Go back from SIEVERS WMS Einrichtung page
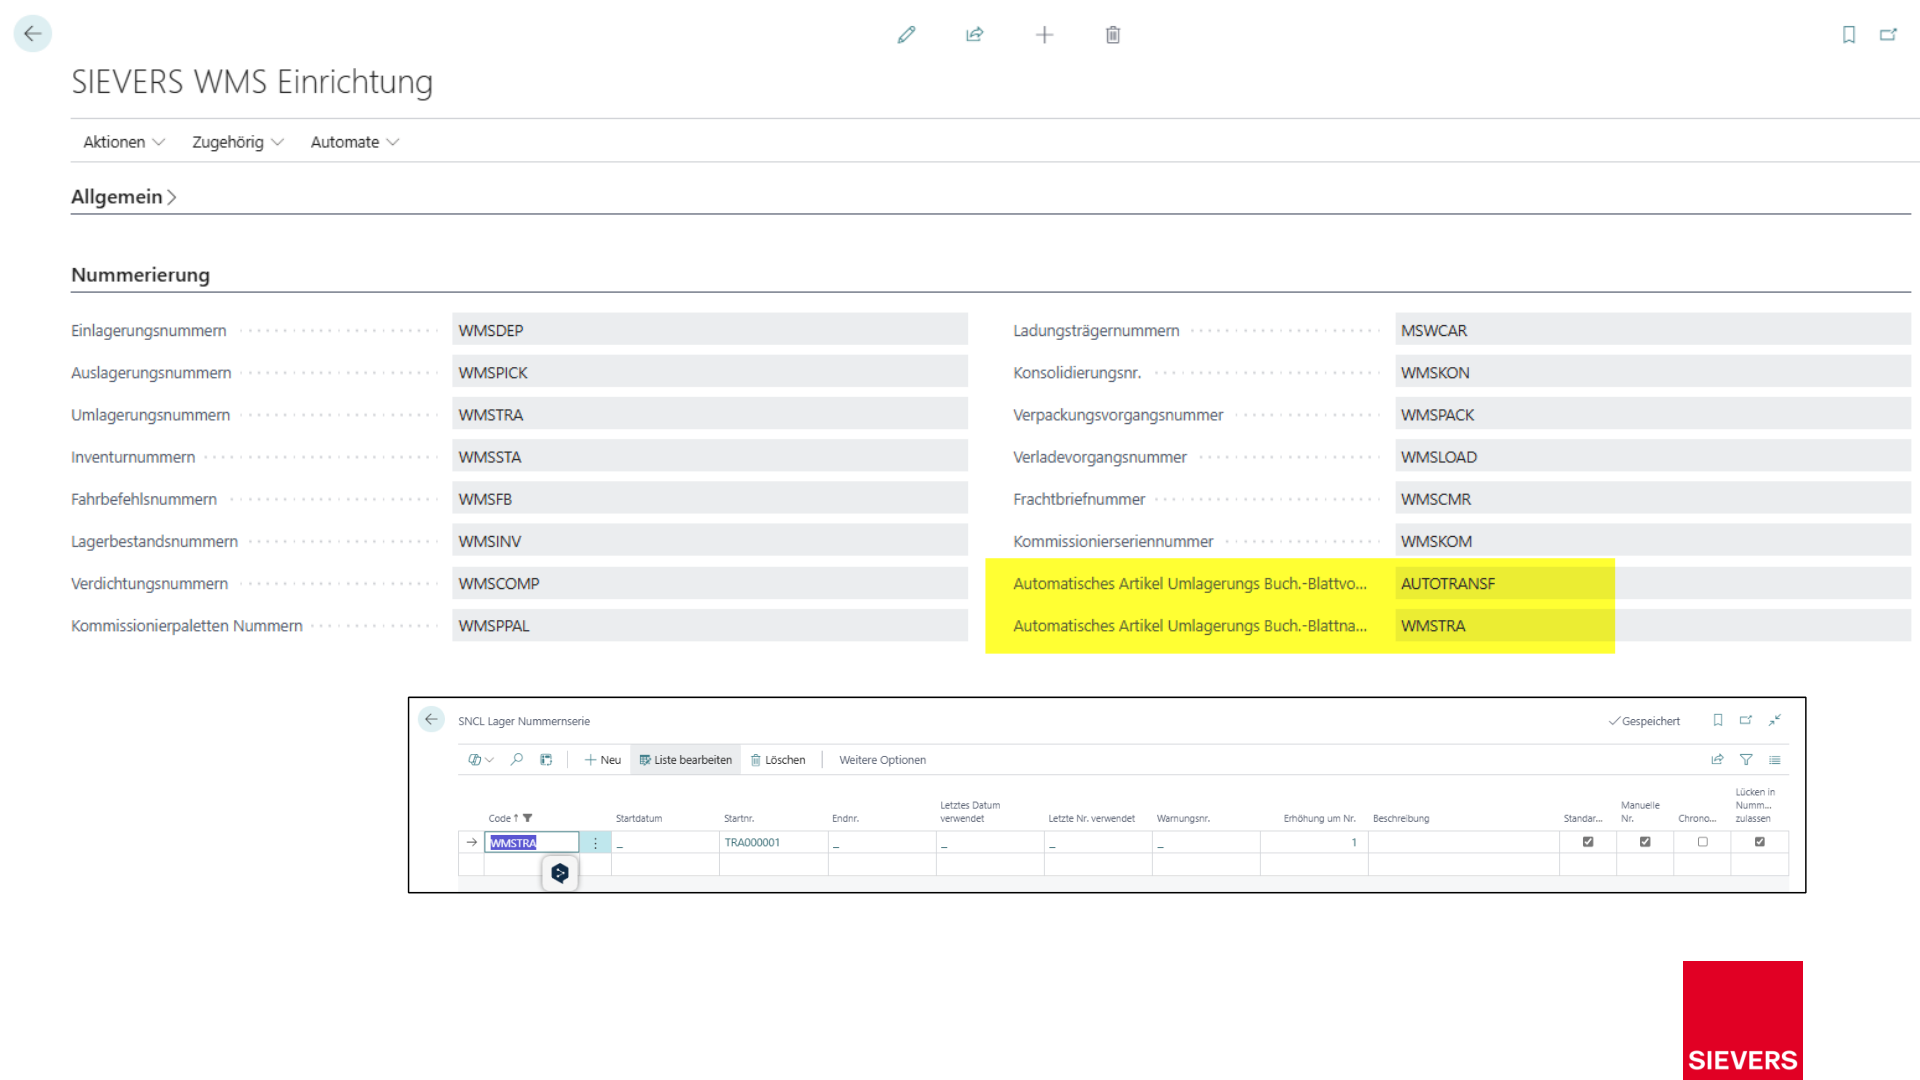The width and height of the screenshot is (1920, 1080). pos(32,34)
